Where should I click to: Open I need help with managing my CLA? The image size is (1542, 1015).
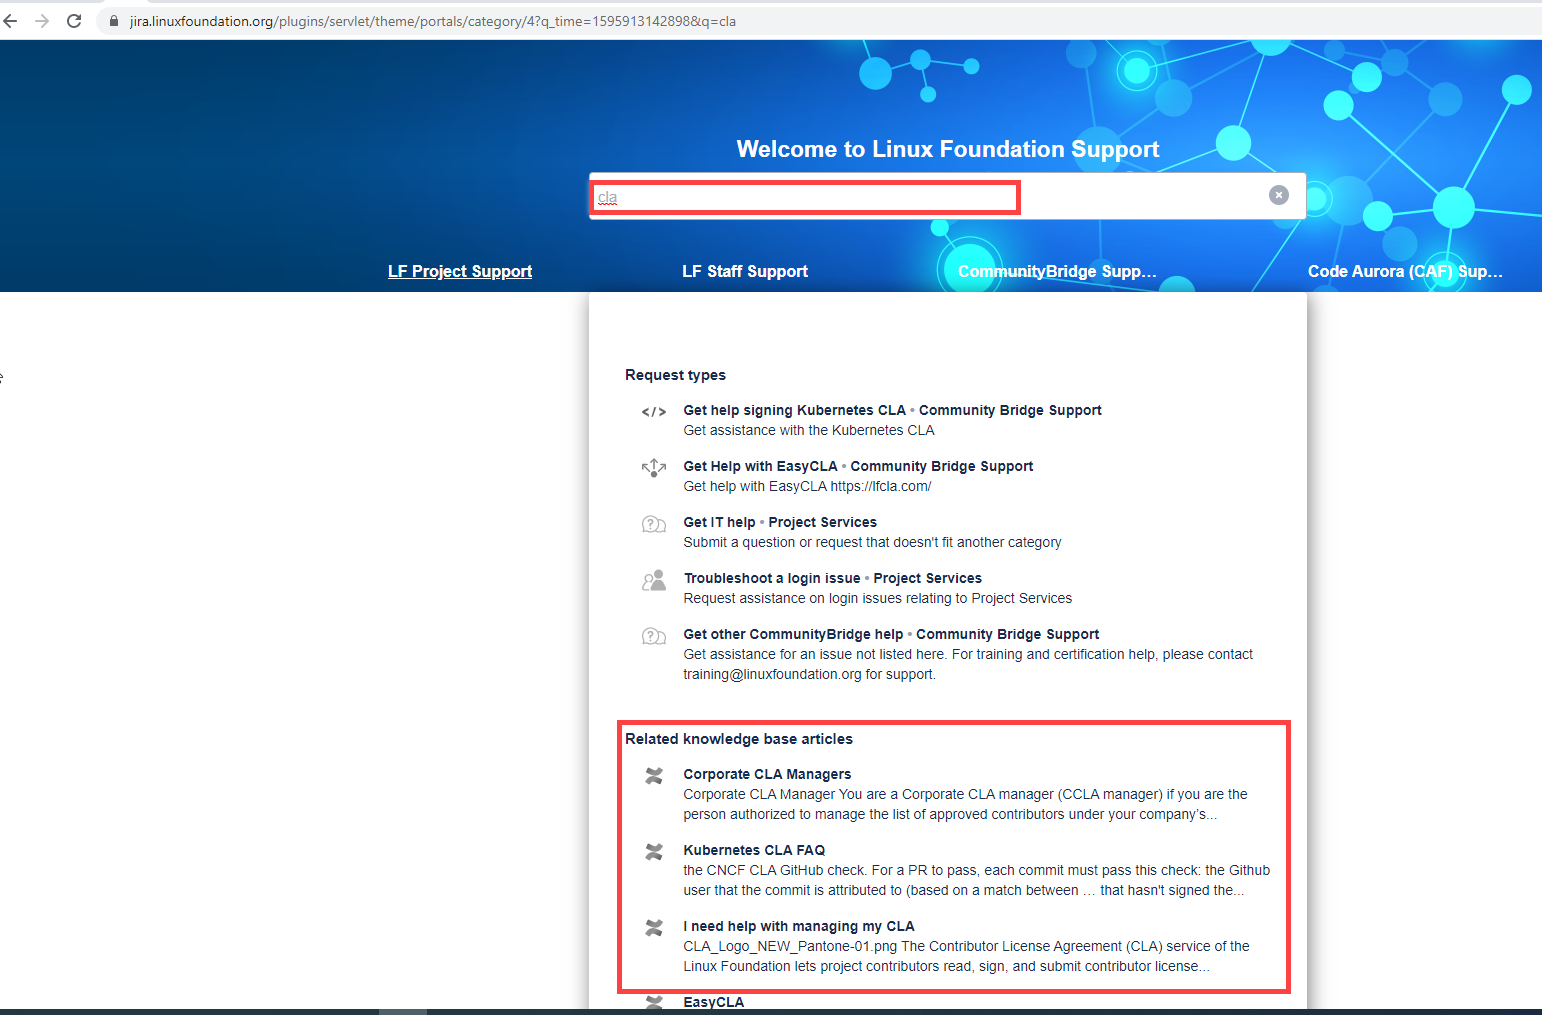pyautogui.click(x=799, y=926)
